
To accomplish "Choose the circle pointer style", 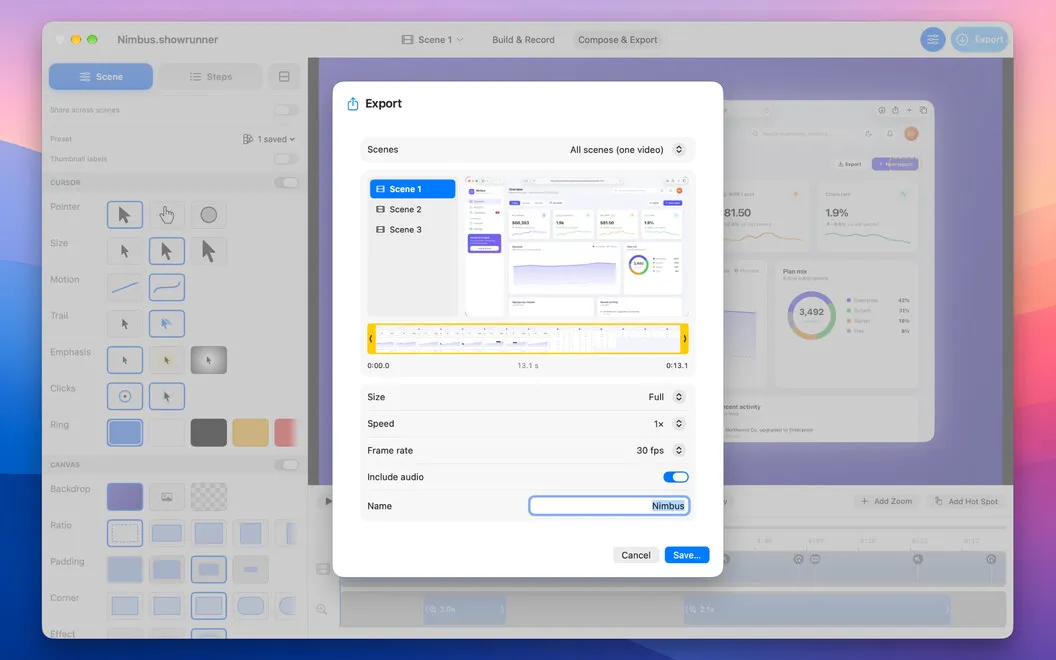I will 209,215.
